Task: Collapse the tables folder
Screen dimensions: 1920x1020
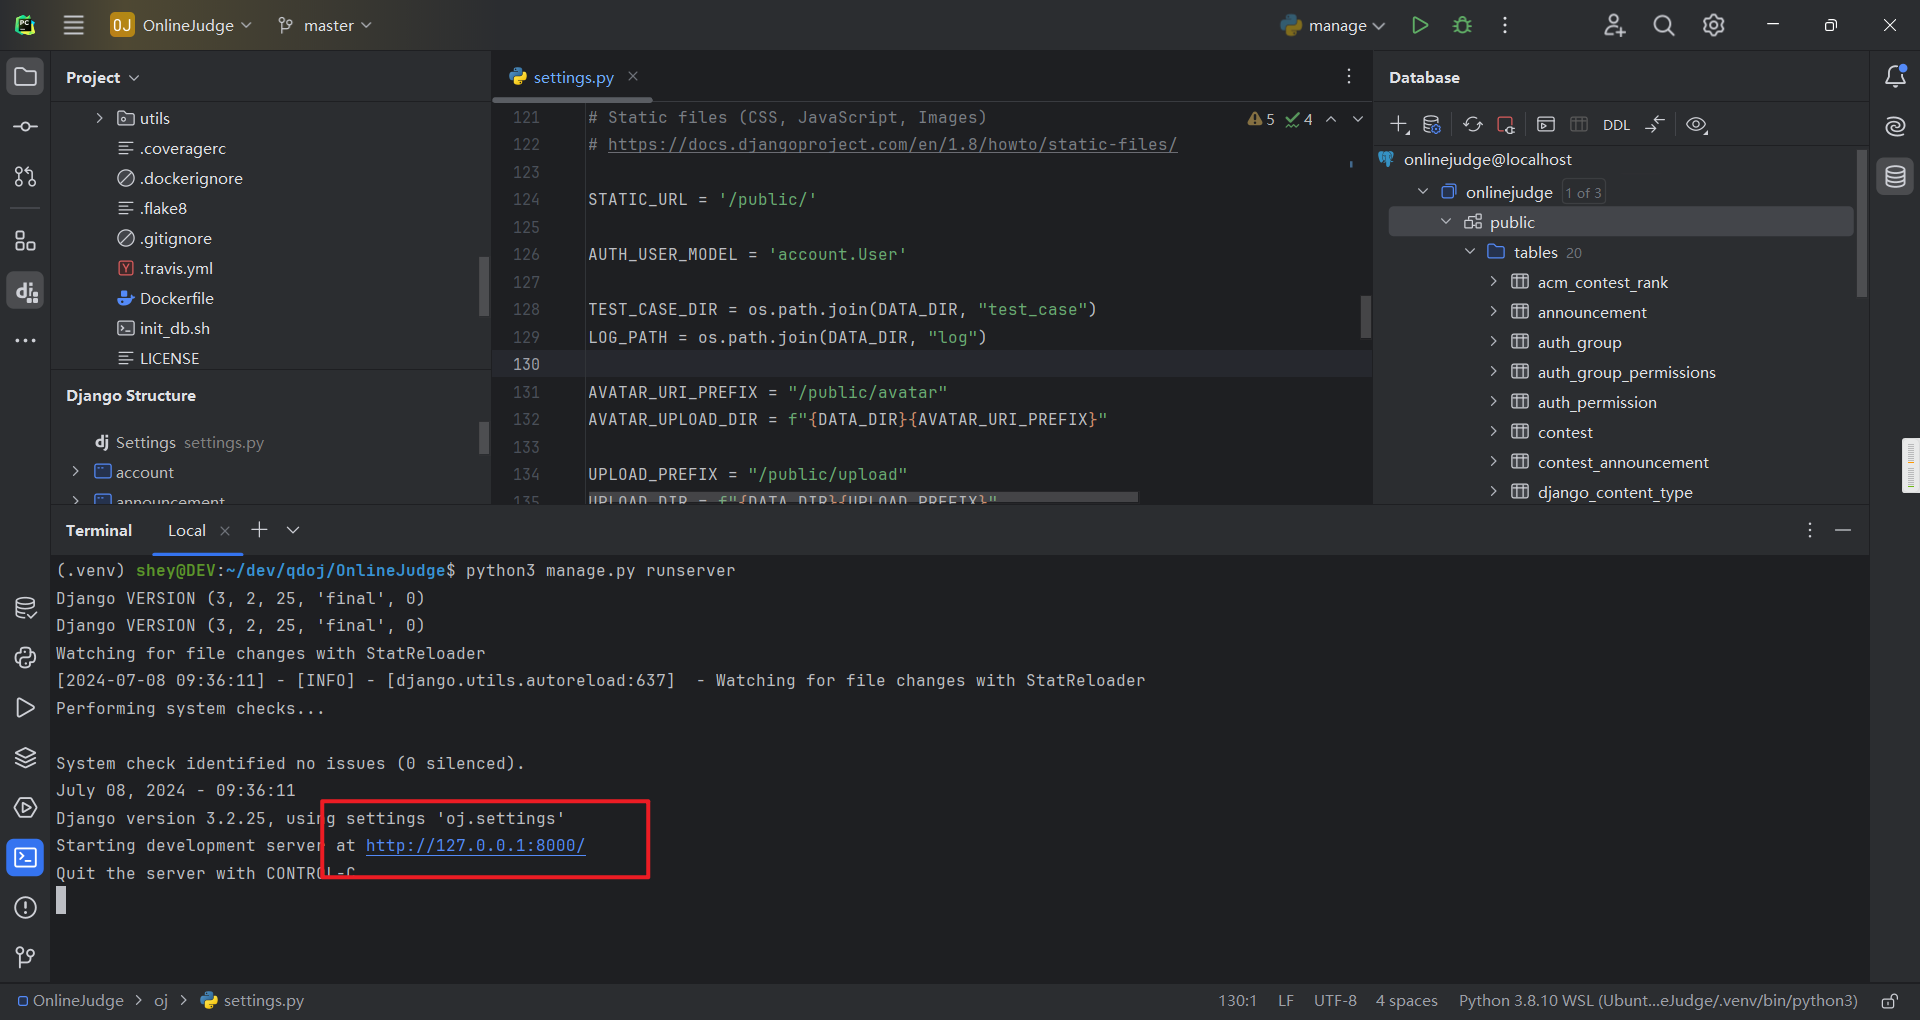Action: pos(1470,251)
